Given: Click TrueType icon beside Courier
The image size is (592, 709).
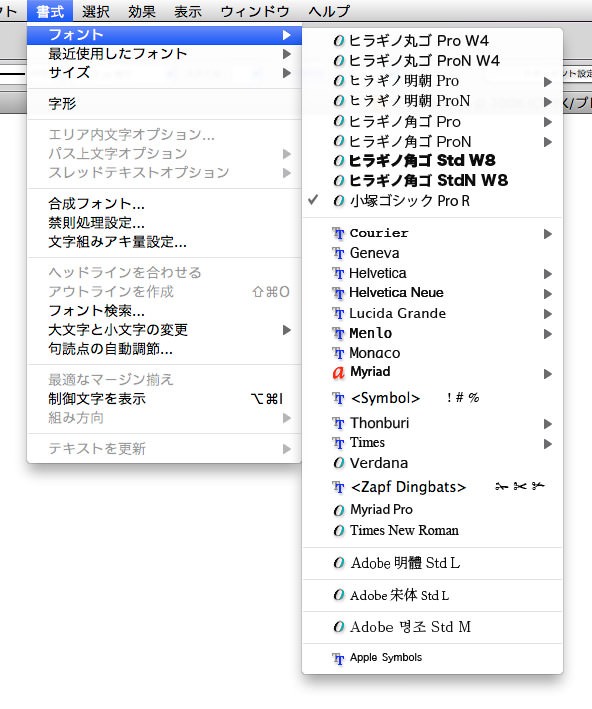Looking at the screenshot, I should pyautogui.click(x=338, y=233).
